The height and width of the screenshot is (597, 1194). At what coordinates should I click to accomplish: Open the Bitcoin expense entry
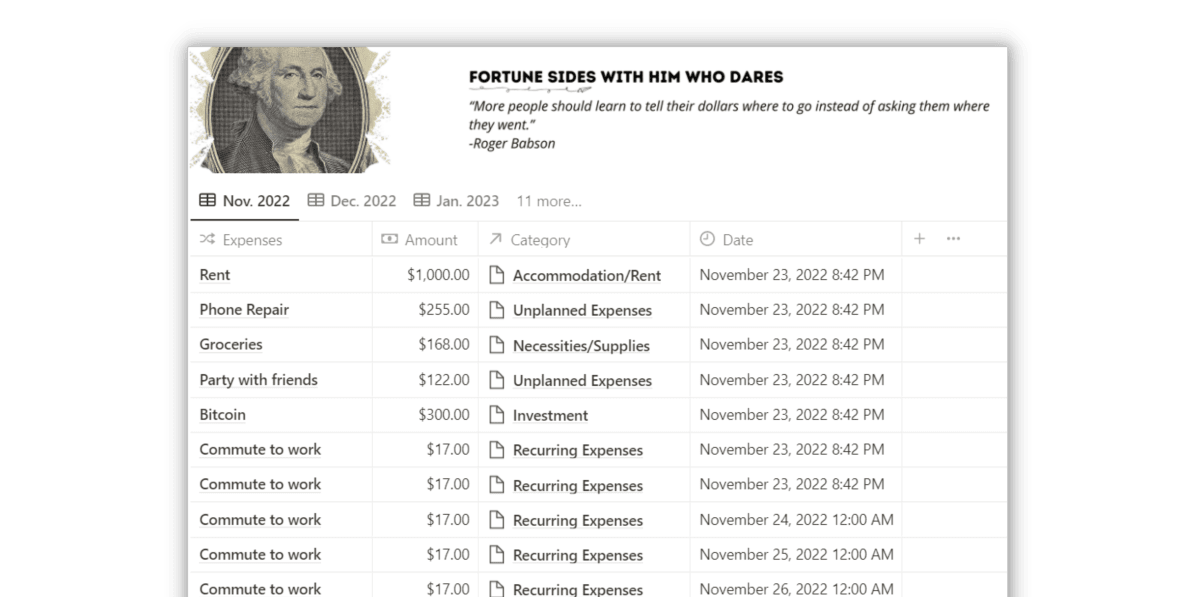pyautogui.click(x=222, y=415)
